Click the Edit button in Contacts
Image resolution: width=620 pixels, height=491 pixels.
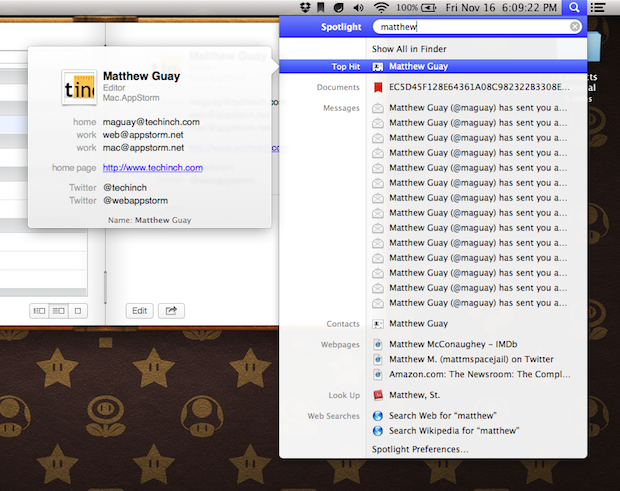coord(140,311)
